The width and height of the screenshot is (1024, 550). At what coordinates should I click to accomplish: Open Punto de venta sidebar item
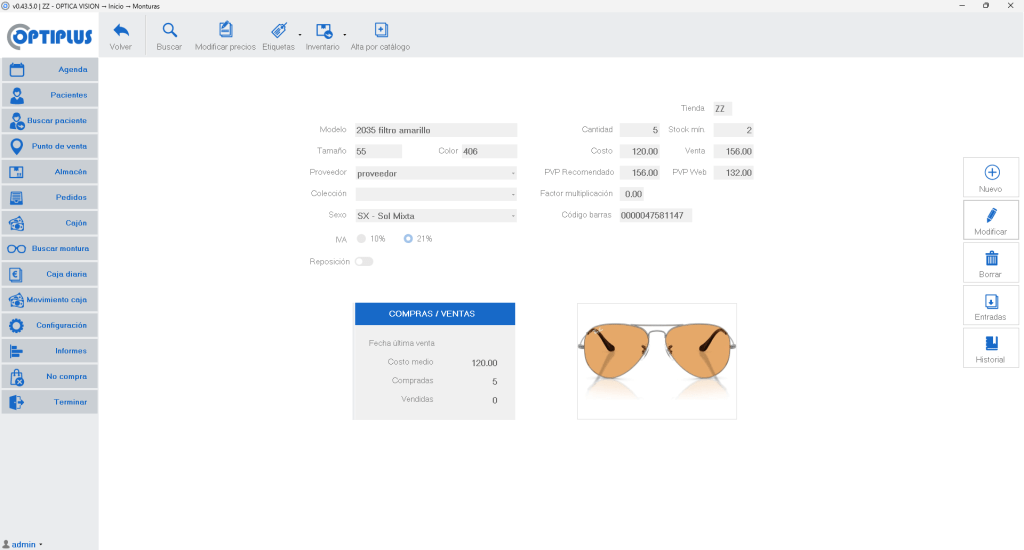click(x=50, y=146)
